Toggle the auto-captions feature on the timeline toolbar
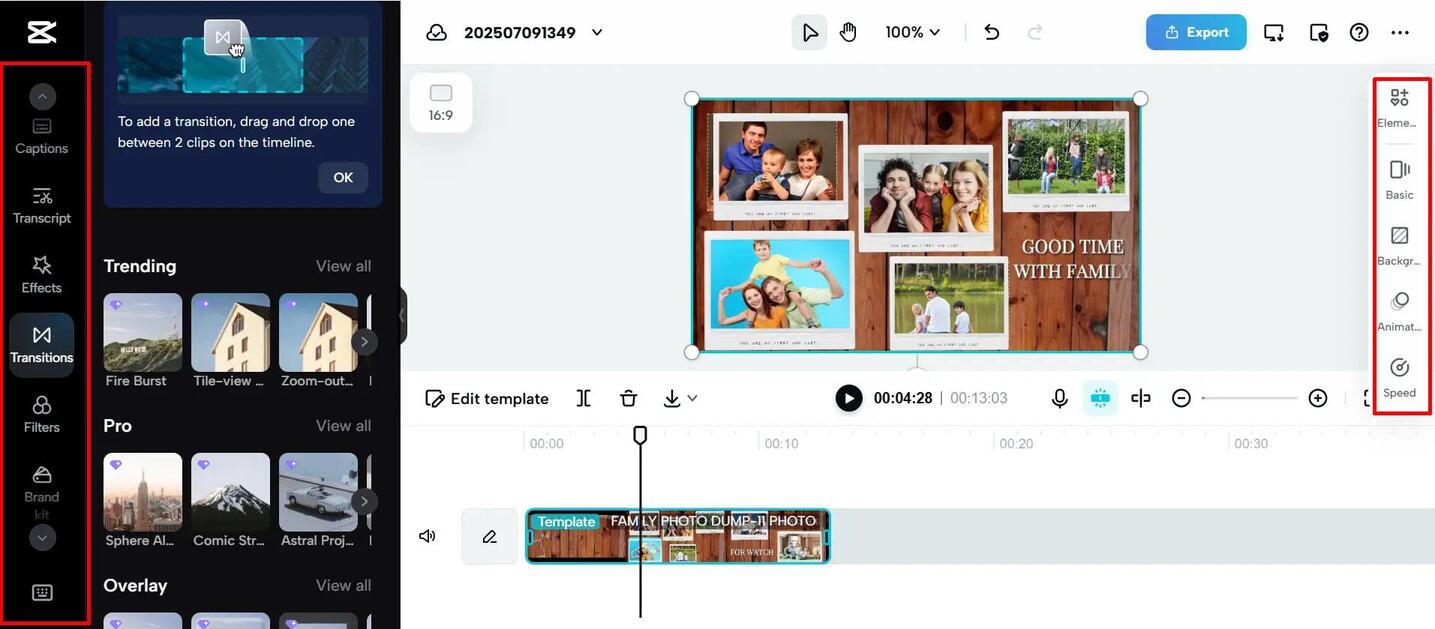 [x=1100, y=397]
